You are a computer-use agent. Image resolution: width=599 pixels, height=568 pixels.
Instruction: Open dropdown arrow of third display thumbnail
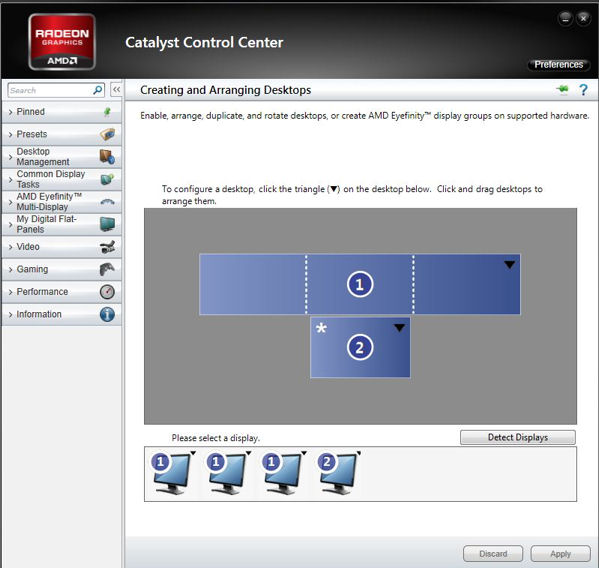[304, 453]
